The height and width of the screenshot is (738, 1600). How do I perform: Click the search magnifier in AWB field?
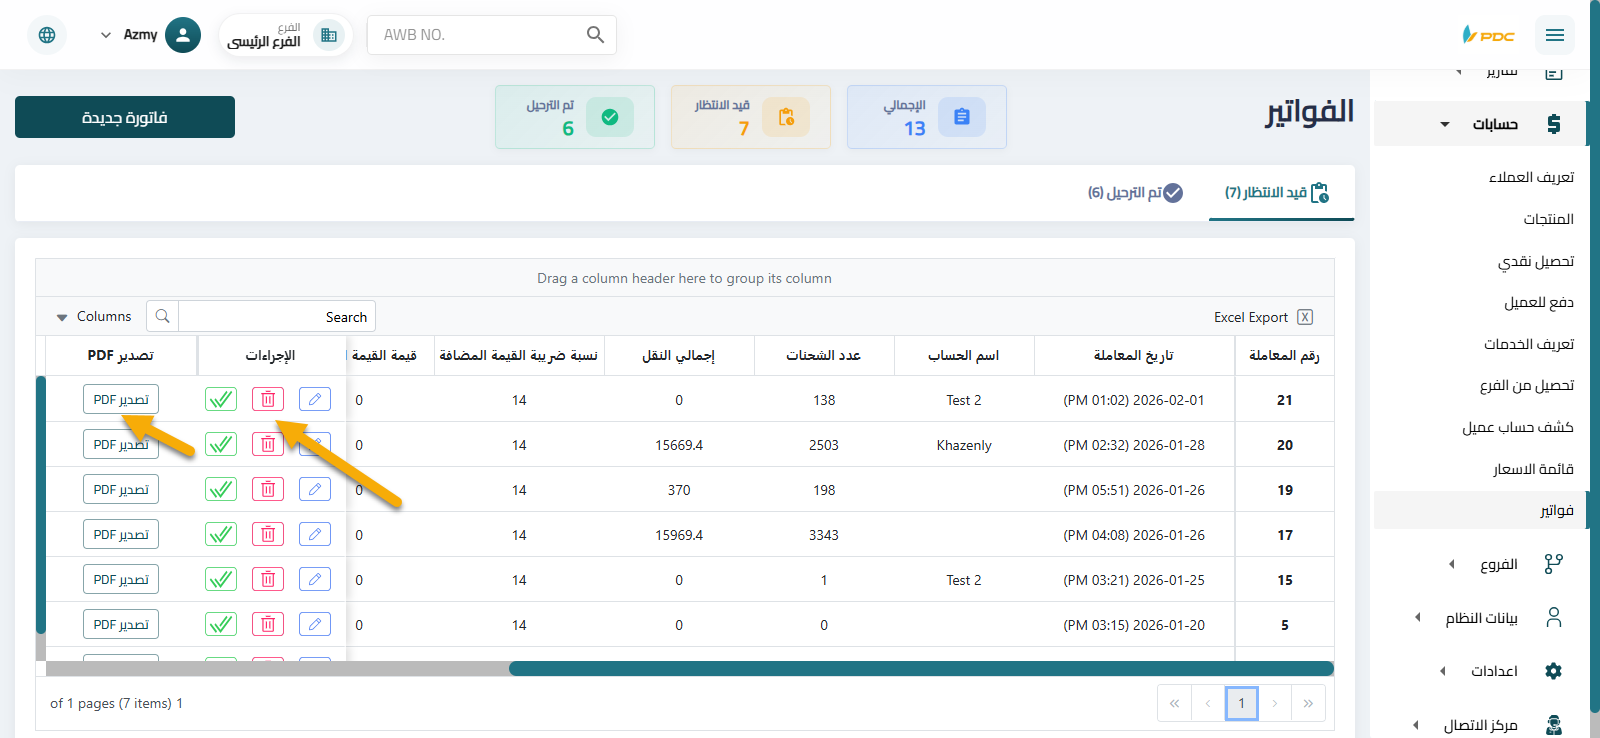595,35
